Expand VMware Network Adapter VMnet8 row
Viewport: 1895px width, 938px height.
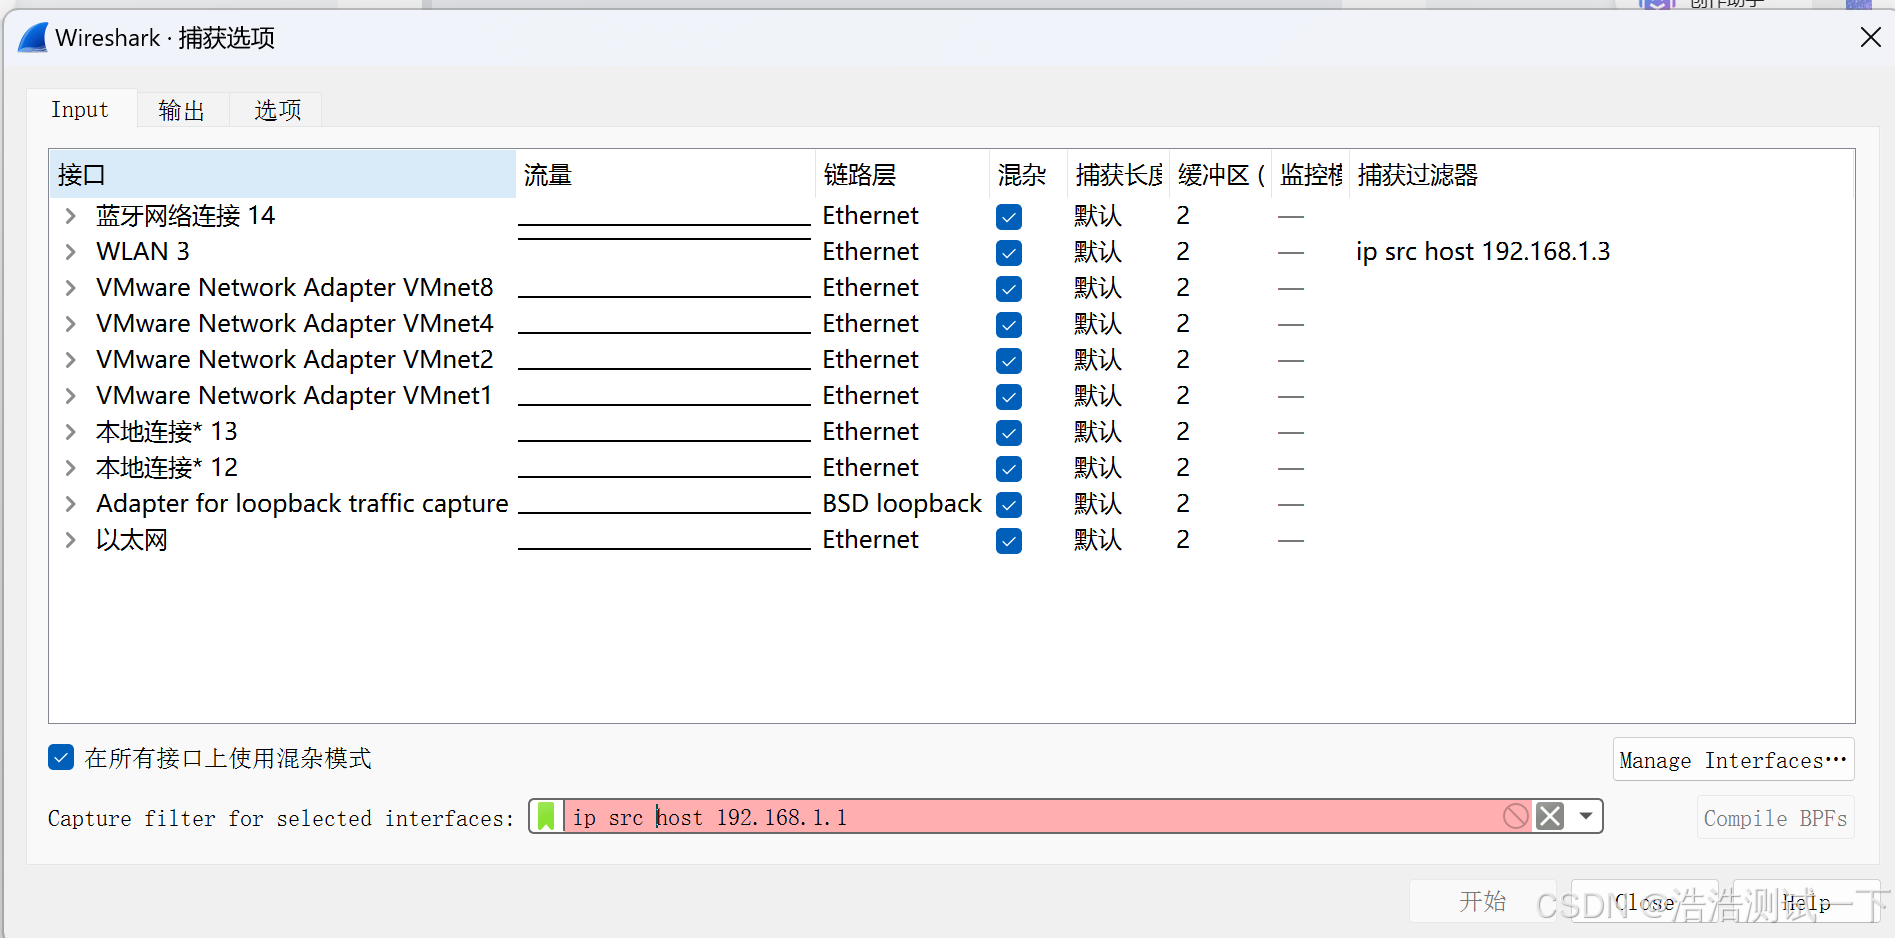click(x=70, y=288)
